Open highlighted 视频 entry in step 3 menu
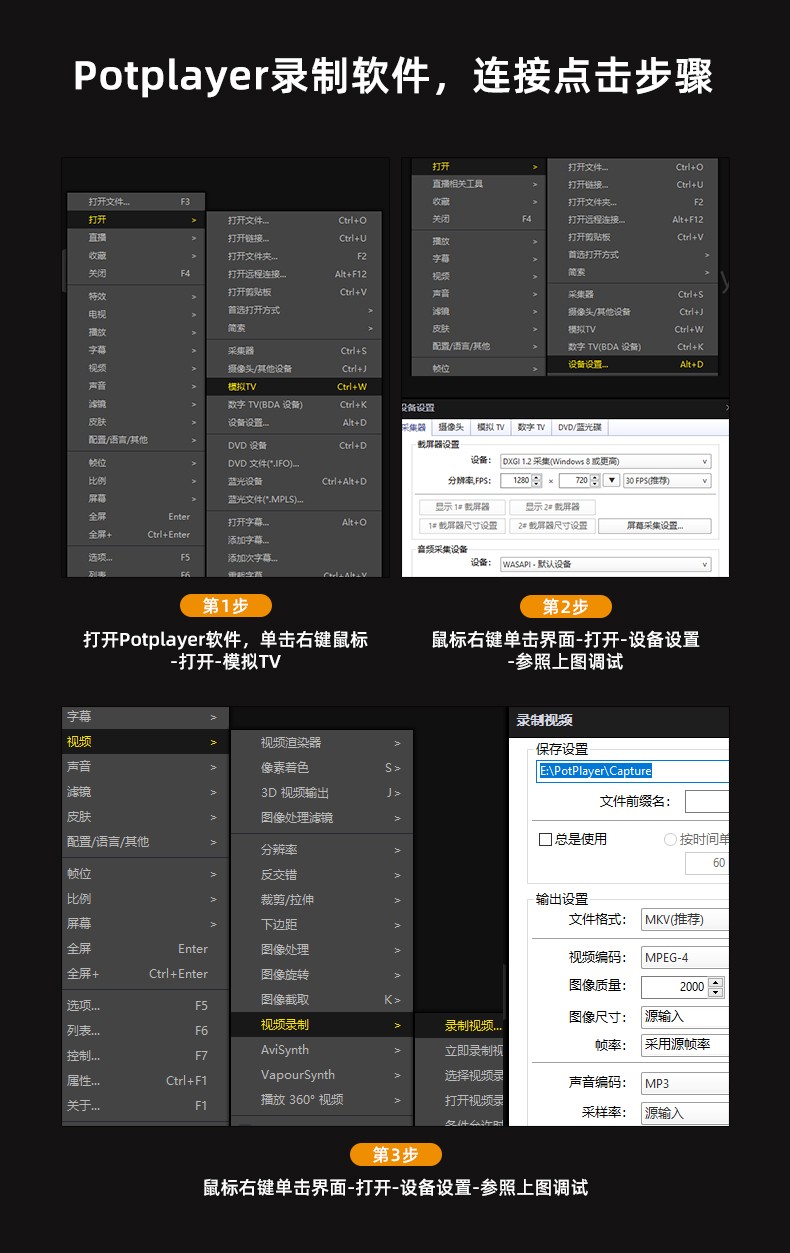Viewport: 790px width, 1253px height. click(x=145, y=742)
